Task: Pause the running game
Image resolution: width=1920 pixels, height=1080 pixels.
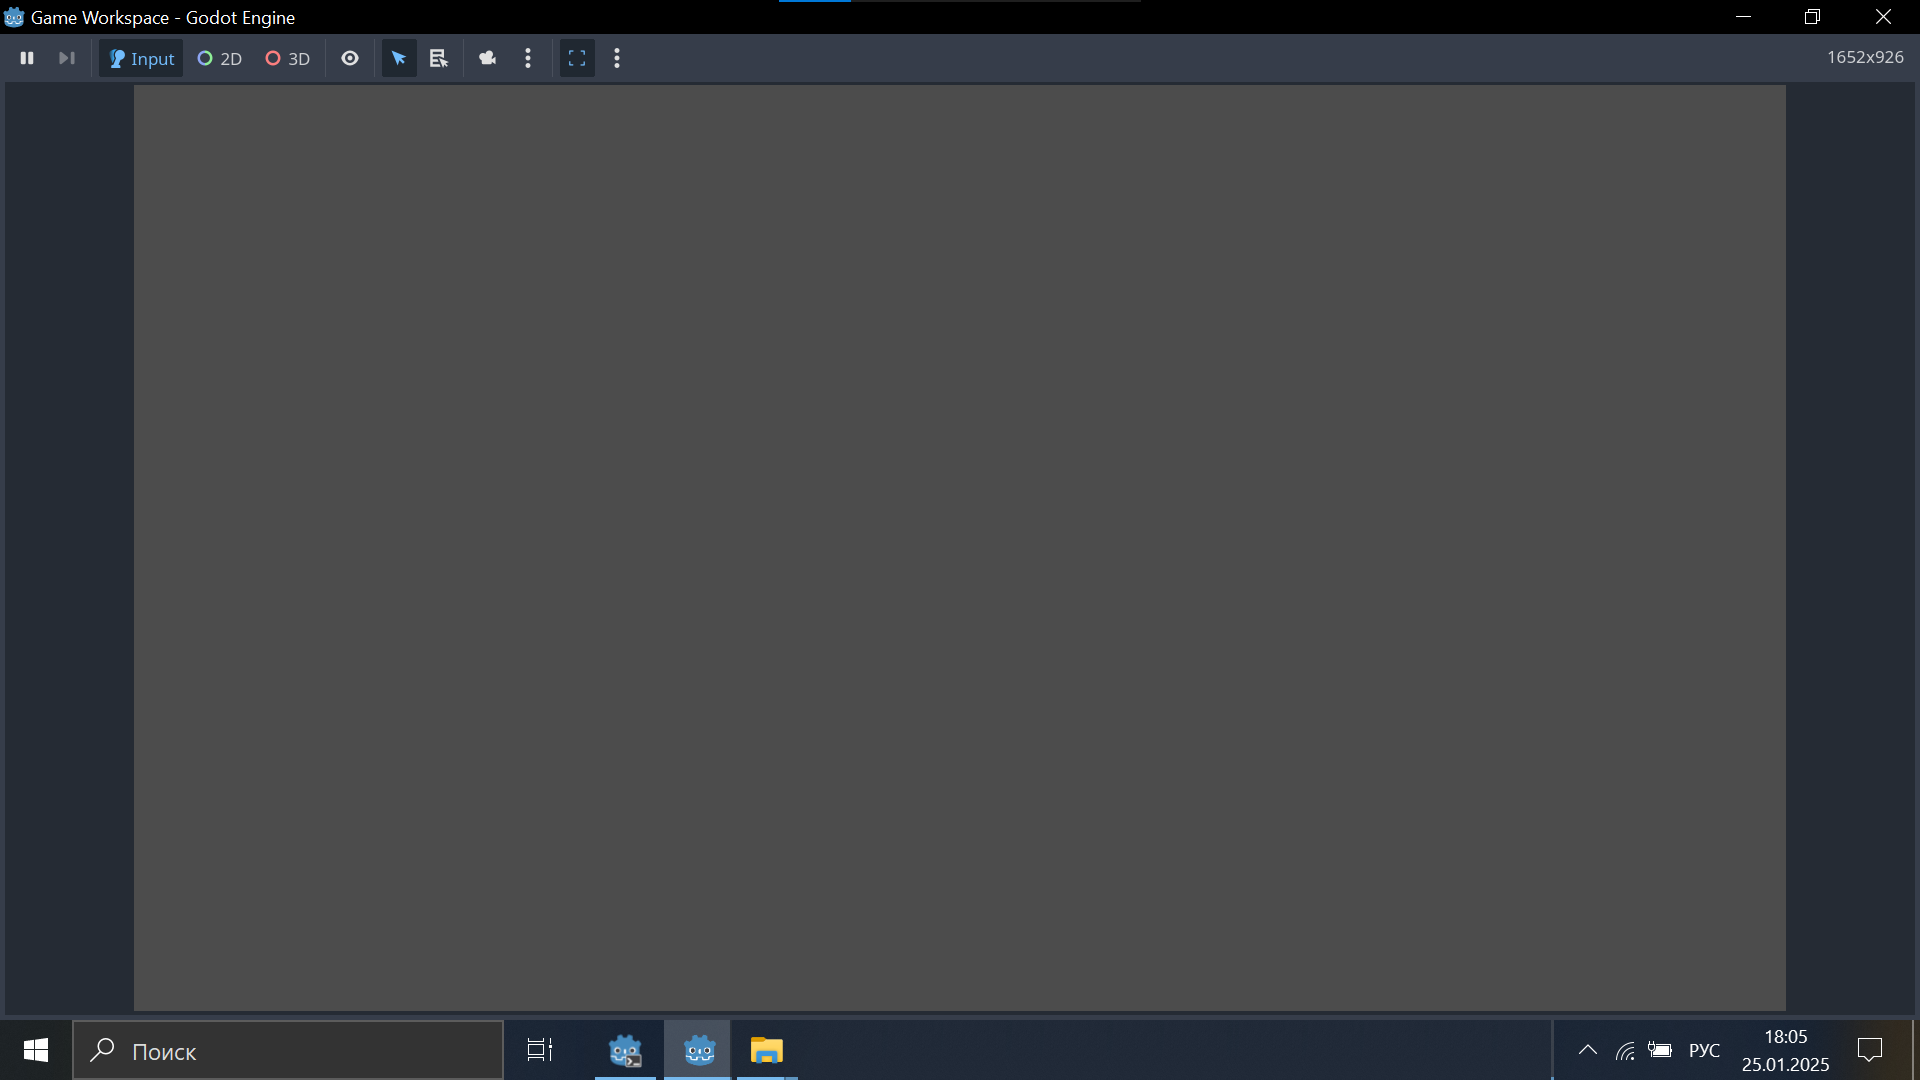Action: point(27,58)
